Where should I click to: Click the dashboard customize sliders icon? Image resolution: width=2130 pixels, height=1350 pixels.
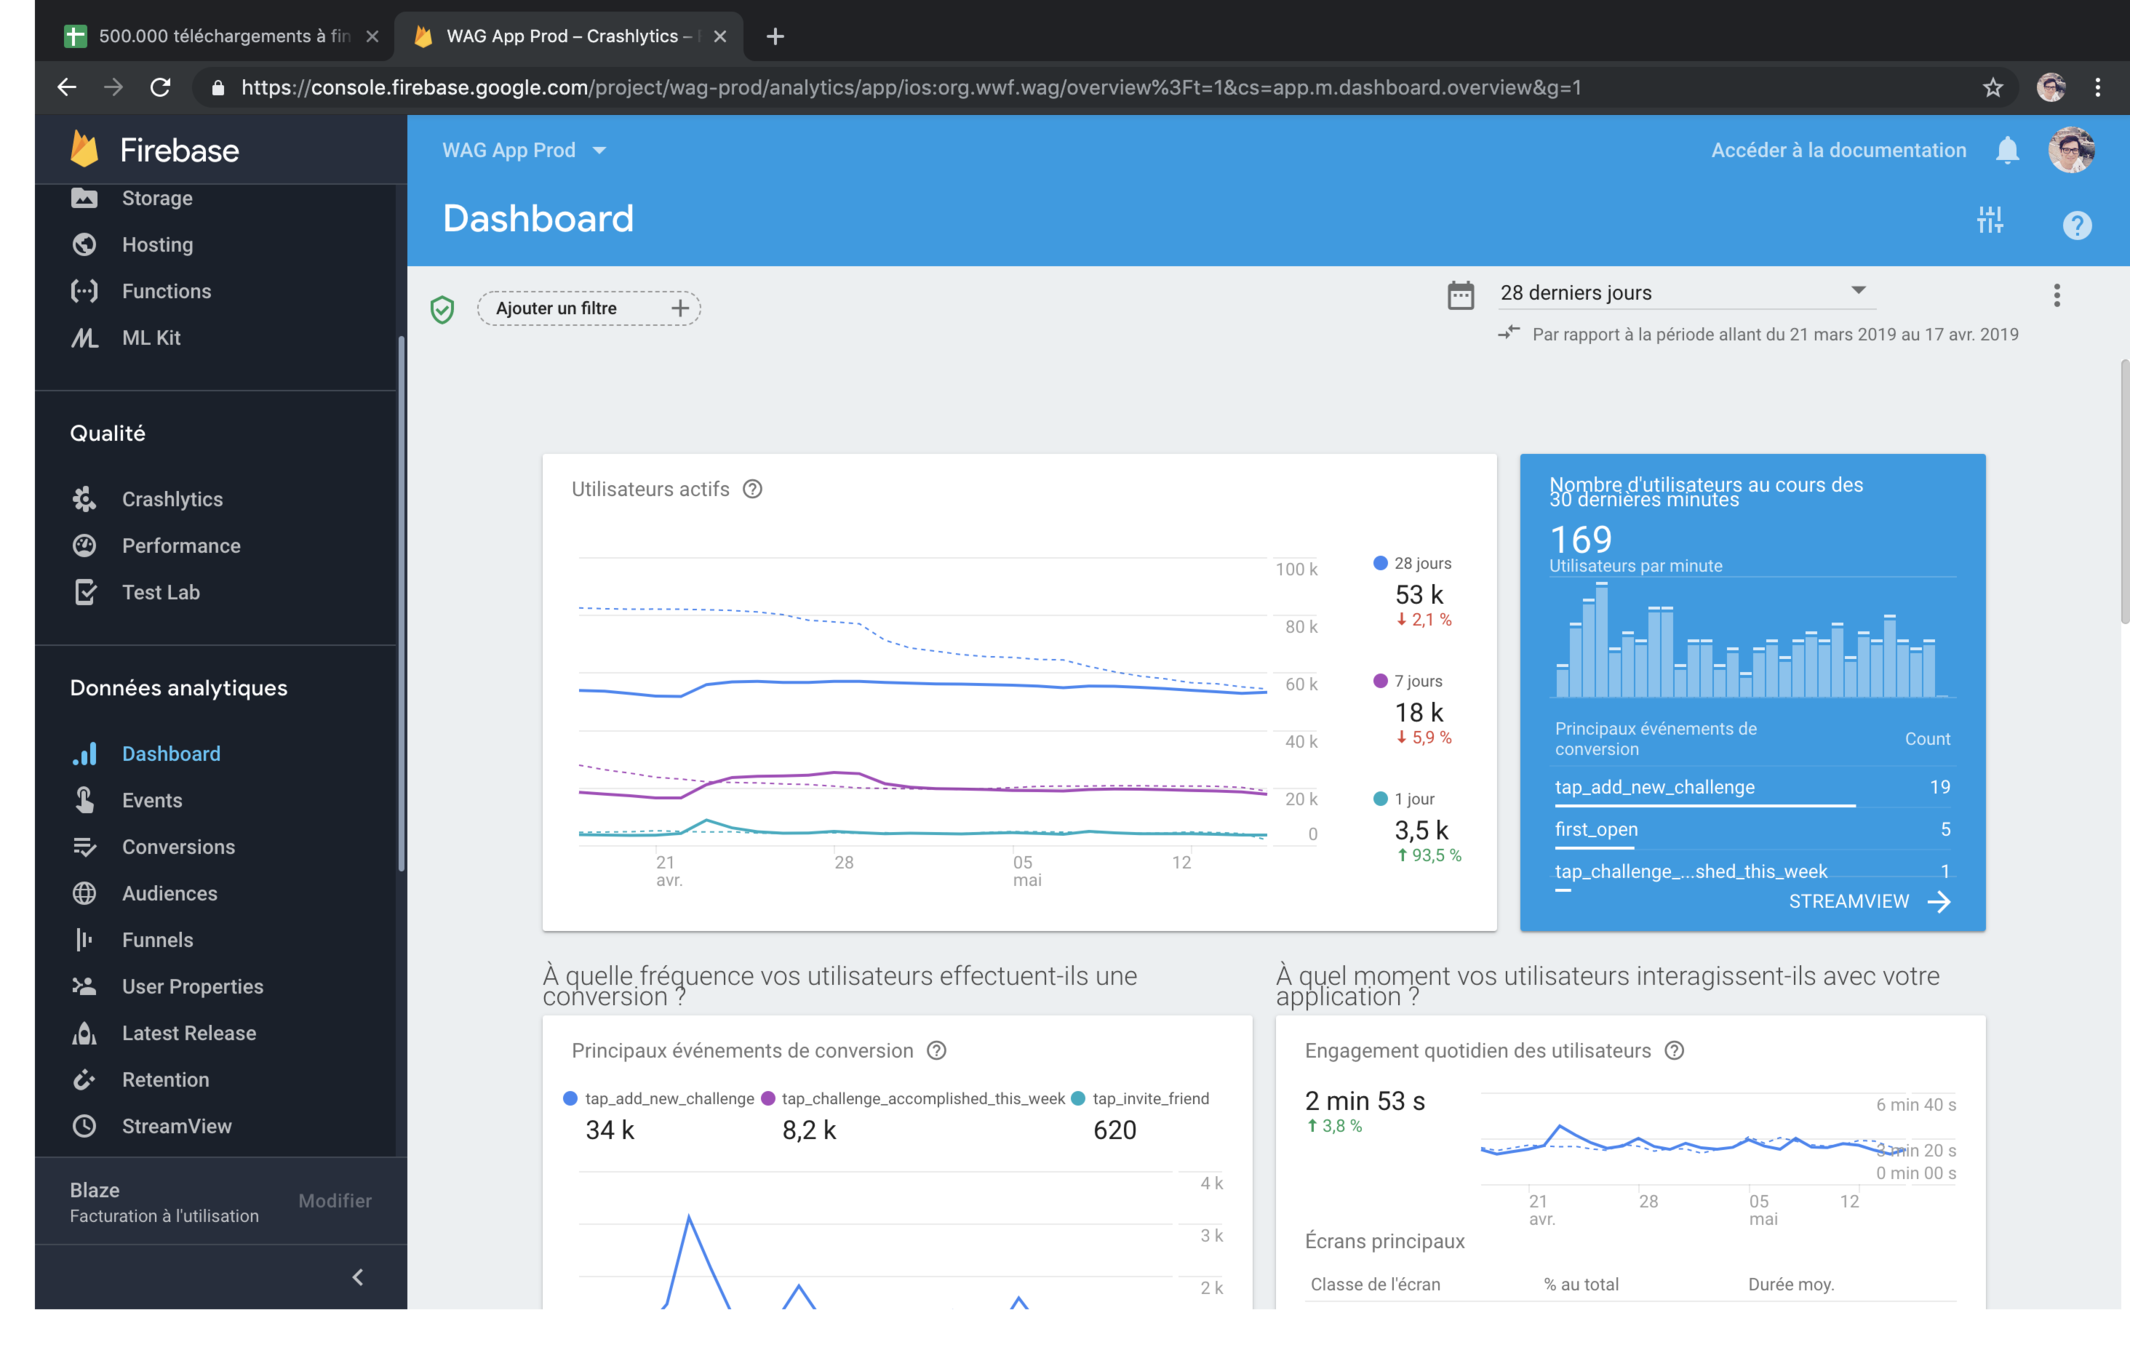[1990, 220]
